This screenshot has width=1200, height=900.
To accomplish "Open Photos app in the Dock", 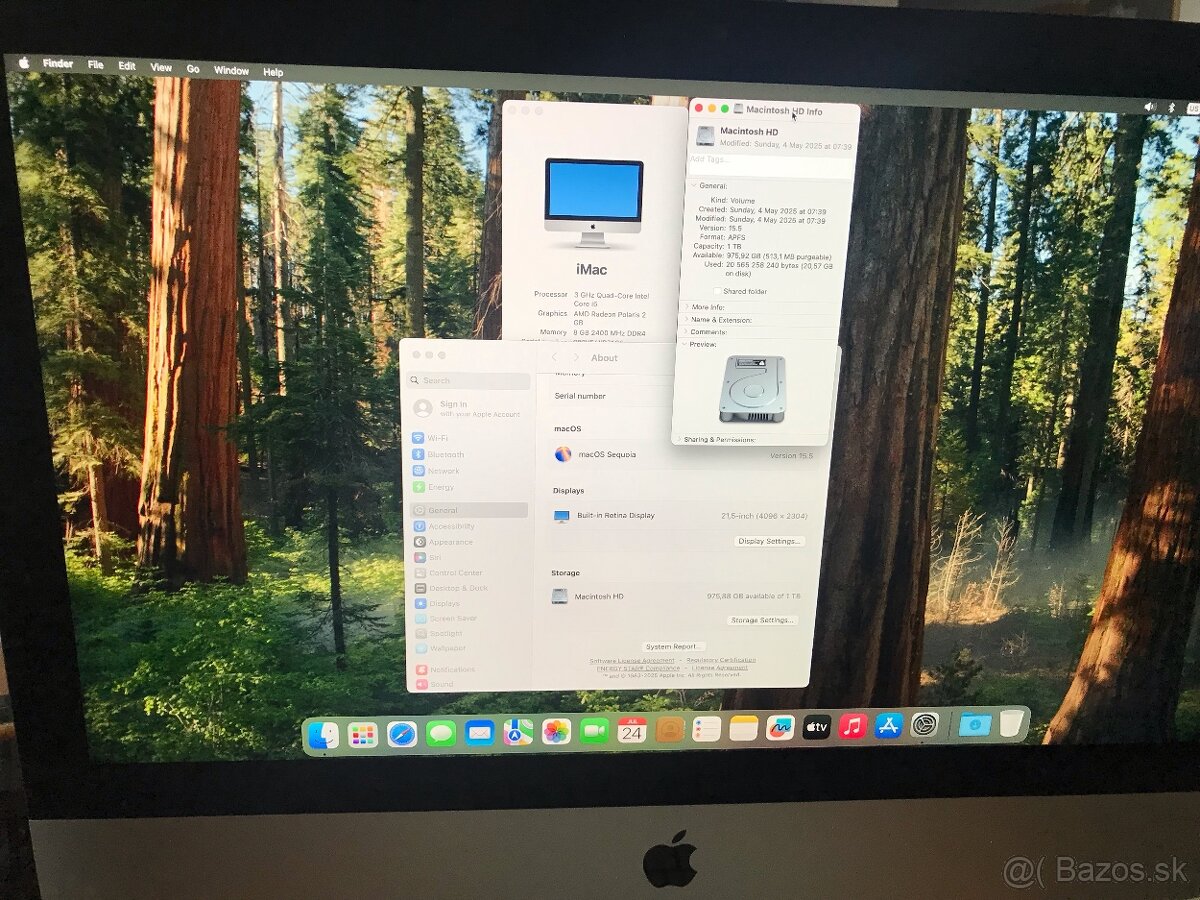I will coord(556,731).
